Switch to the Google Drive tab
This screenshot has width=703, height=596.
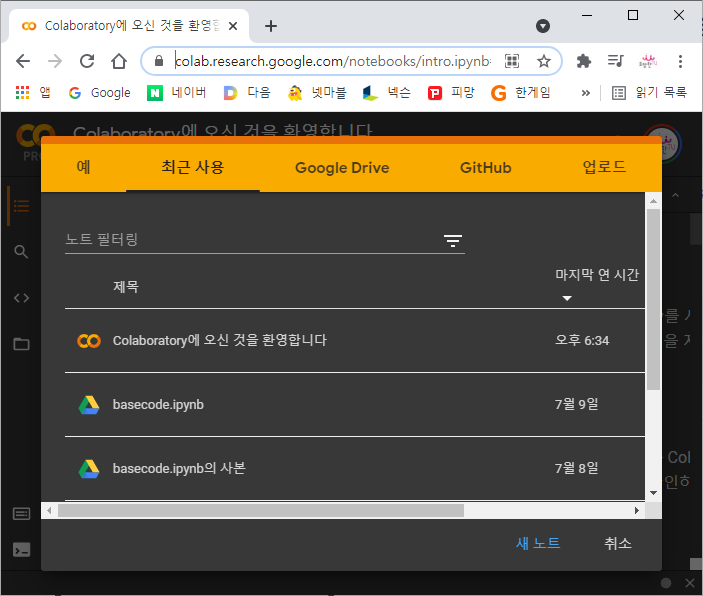point(342,167)
